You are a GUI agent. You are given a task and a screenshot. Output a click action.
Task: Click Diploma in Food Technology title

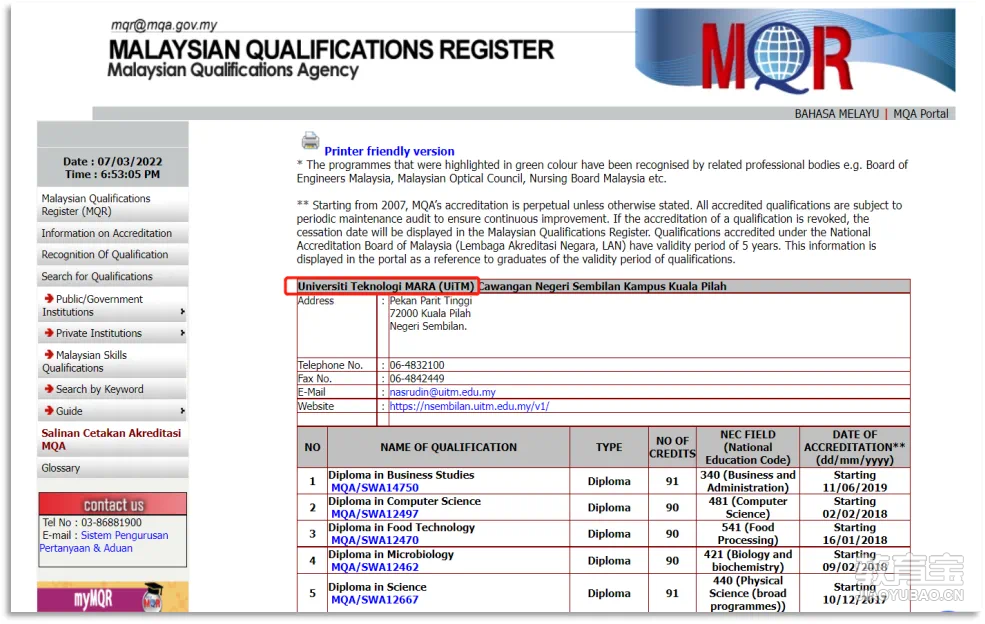pos(401,528)
